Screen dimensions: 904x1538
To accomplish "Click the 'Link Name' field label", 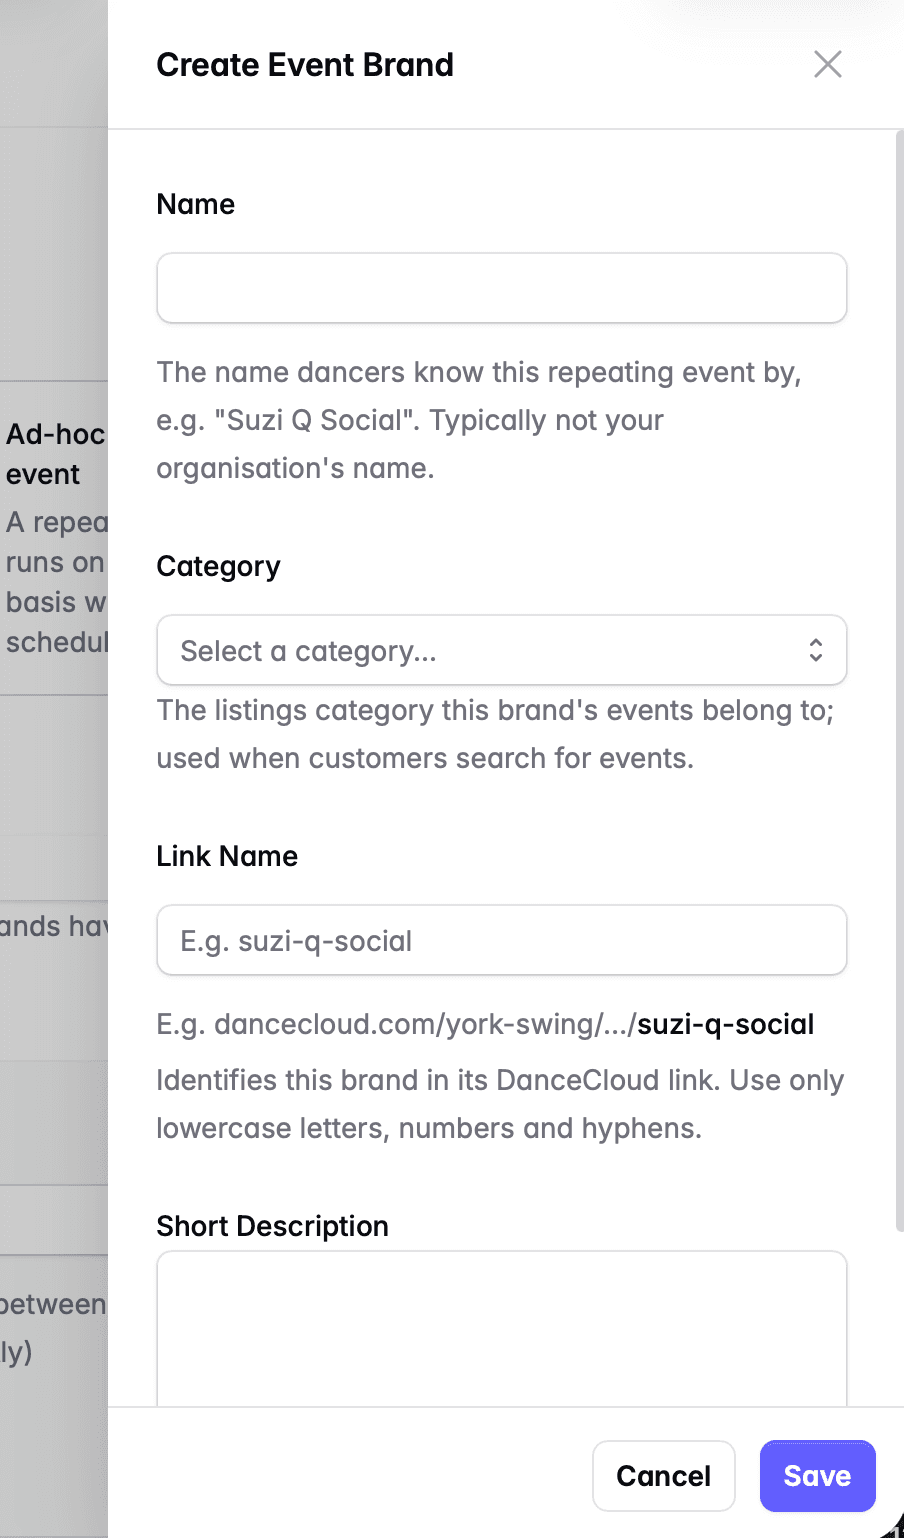I will point(227,856).
